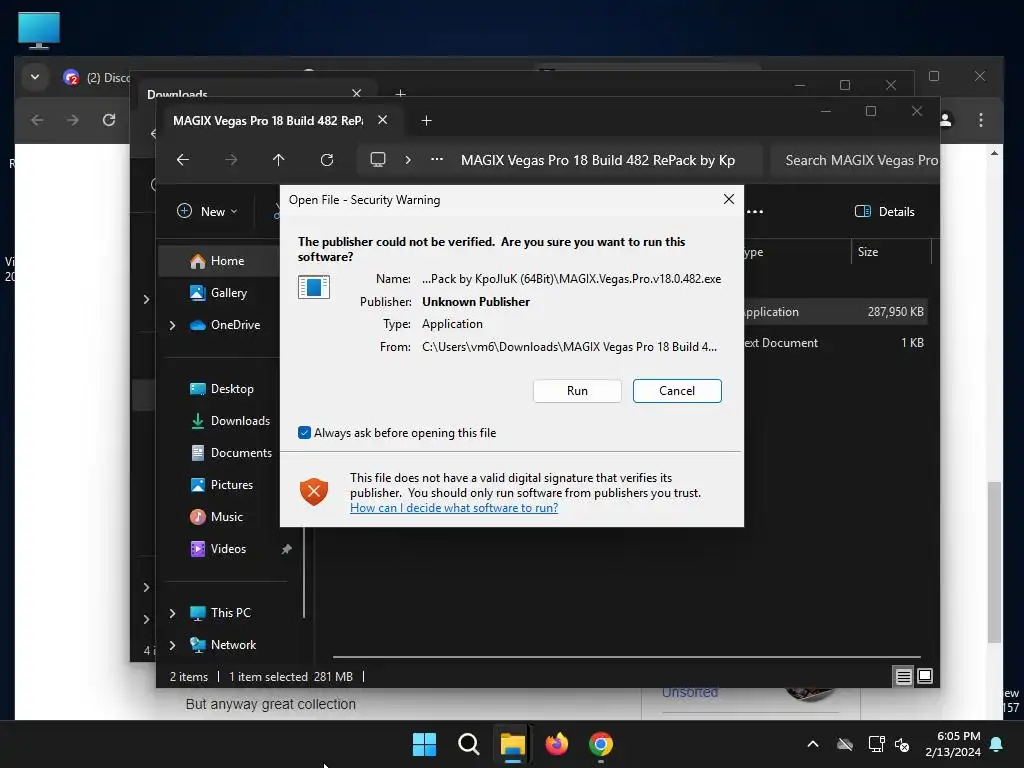Screen dimensions: 1024x768
Task: Click Google Chrome on the taskbar
Action: click(601, 744)
